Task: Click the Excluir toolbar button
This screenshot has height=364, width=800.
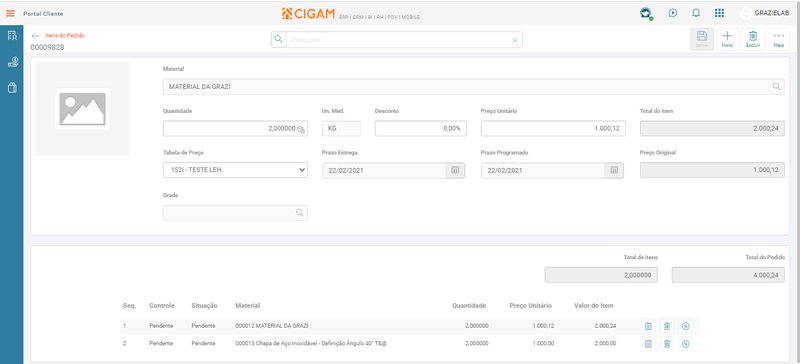Action: coord(753,39)
